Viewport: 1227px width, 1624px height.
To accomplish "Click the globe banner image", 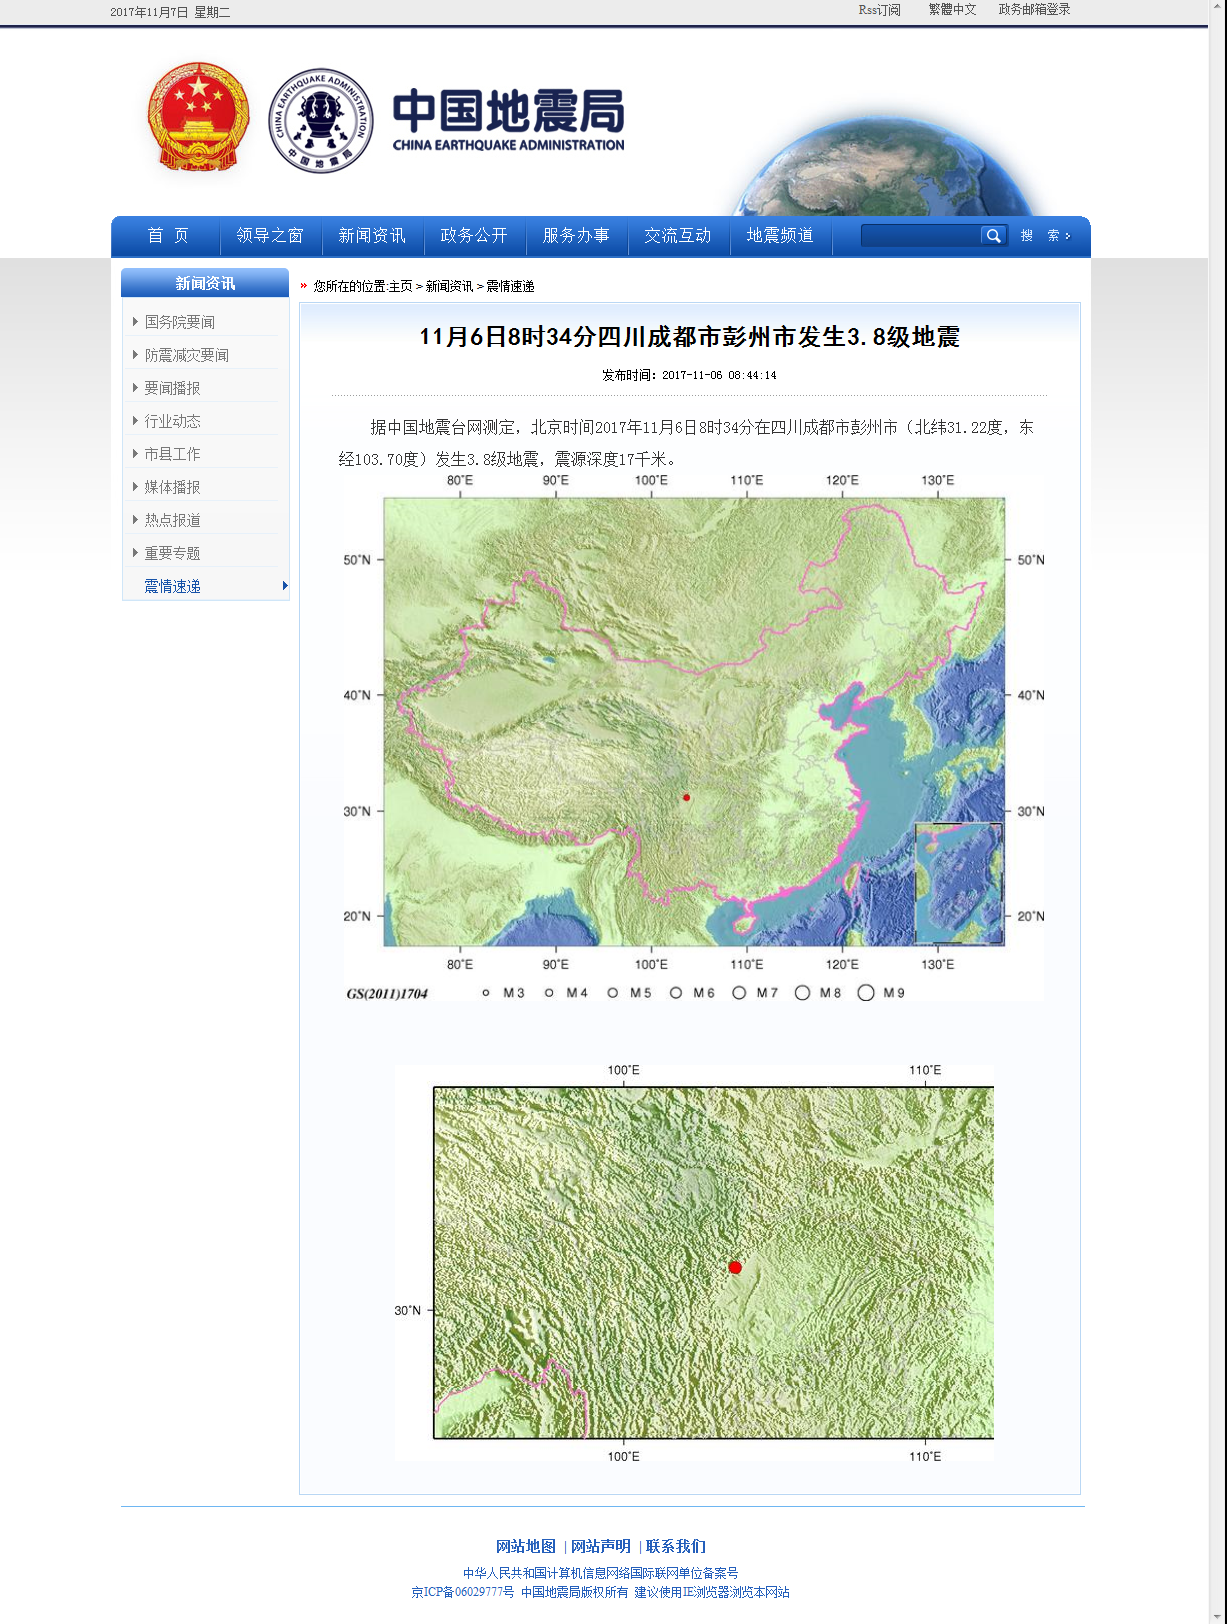I will click(x=885, y=165).
